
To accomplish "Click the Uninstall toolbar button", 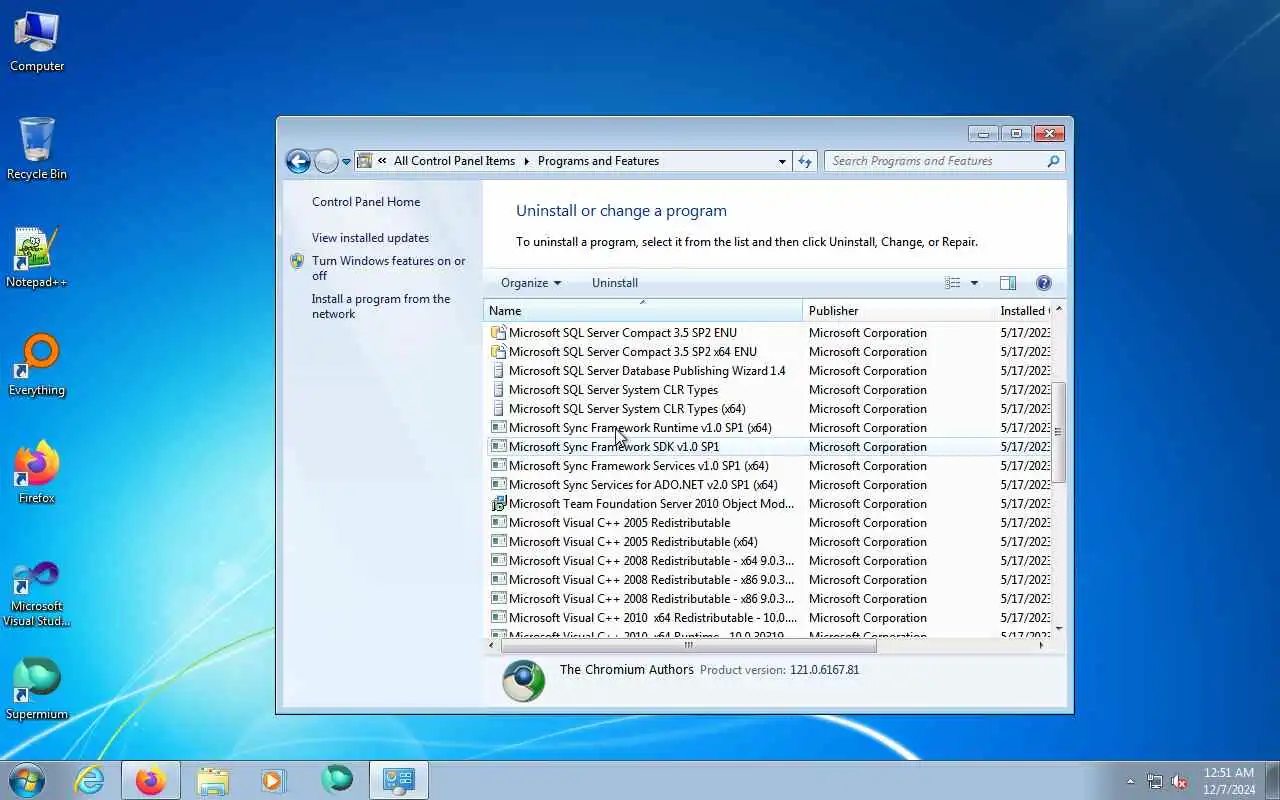I will 615,283.
